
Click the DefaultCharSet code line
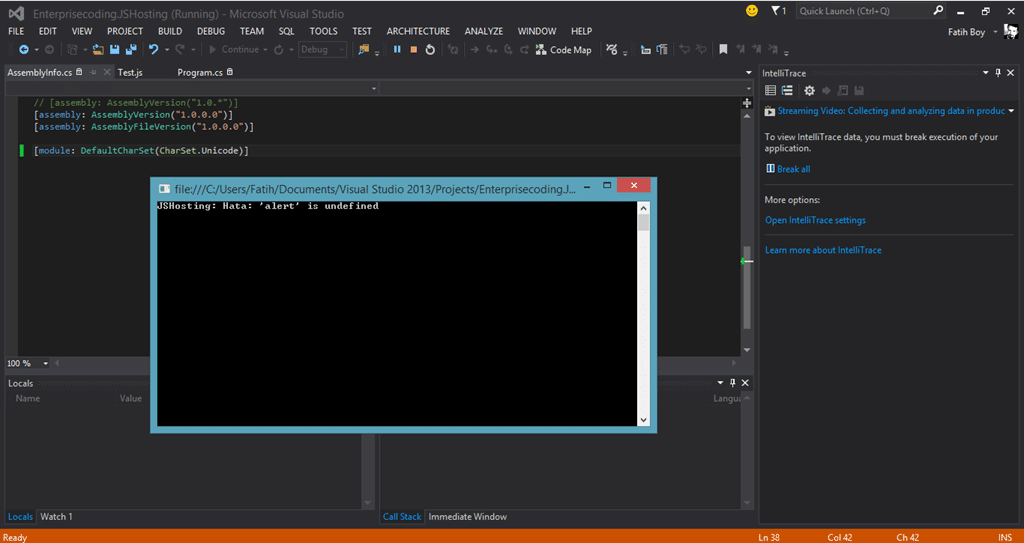[141, 151]
